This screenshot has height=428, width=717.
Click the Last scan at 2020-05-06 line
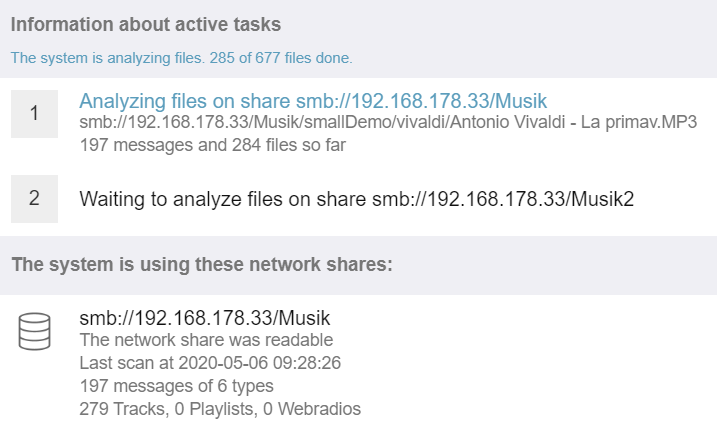[x=210, y=363]
